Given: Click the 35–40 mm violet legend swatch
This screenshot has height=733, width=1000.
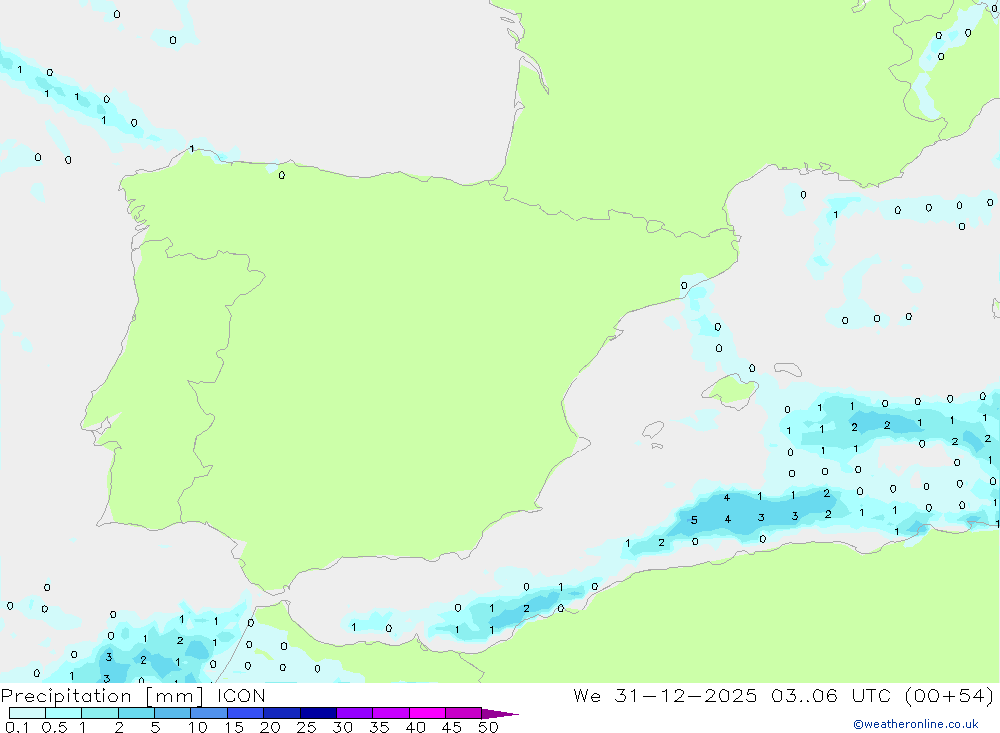Looking at the screenshot, I should coord(391,713).
